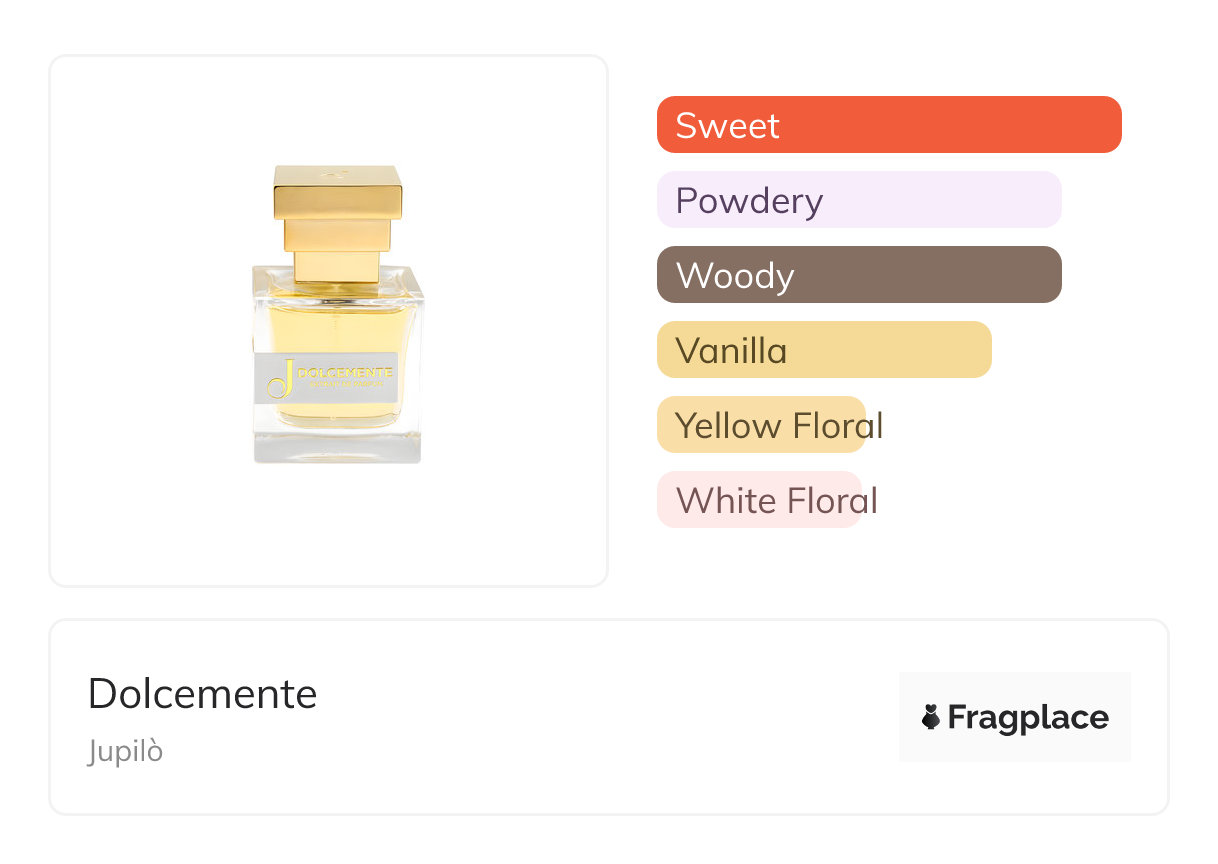
Task: Click the clear glass base of the bottle
Action: coord(337,446)
